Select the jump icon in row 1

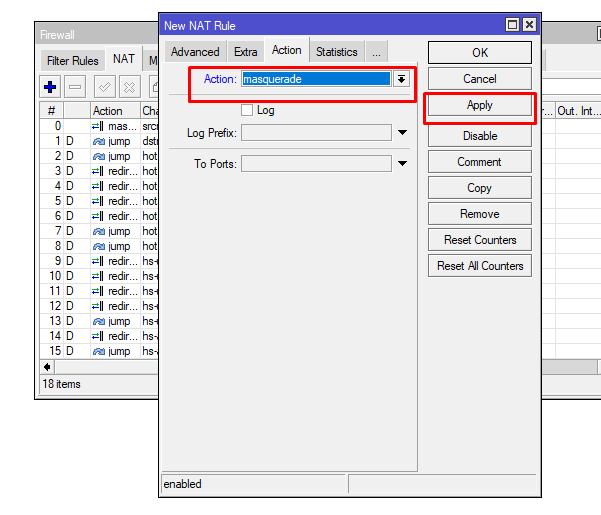click(x=98, y=142)
